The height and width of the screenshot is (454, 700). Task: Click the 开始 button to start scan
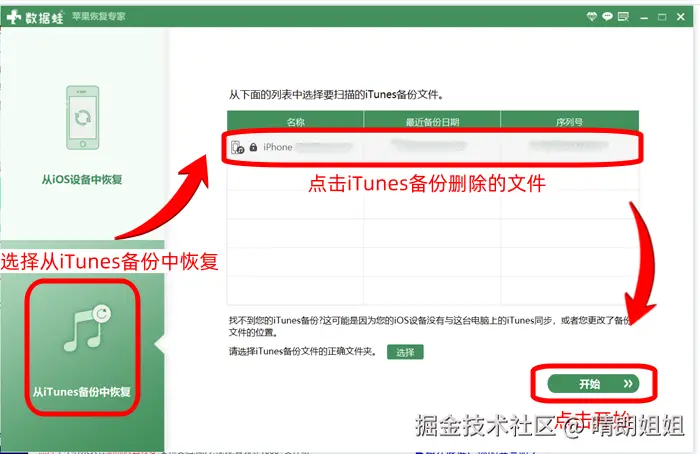point(593,383)
